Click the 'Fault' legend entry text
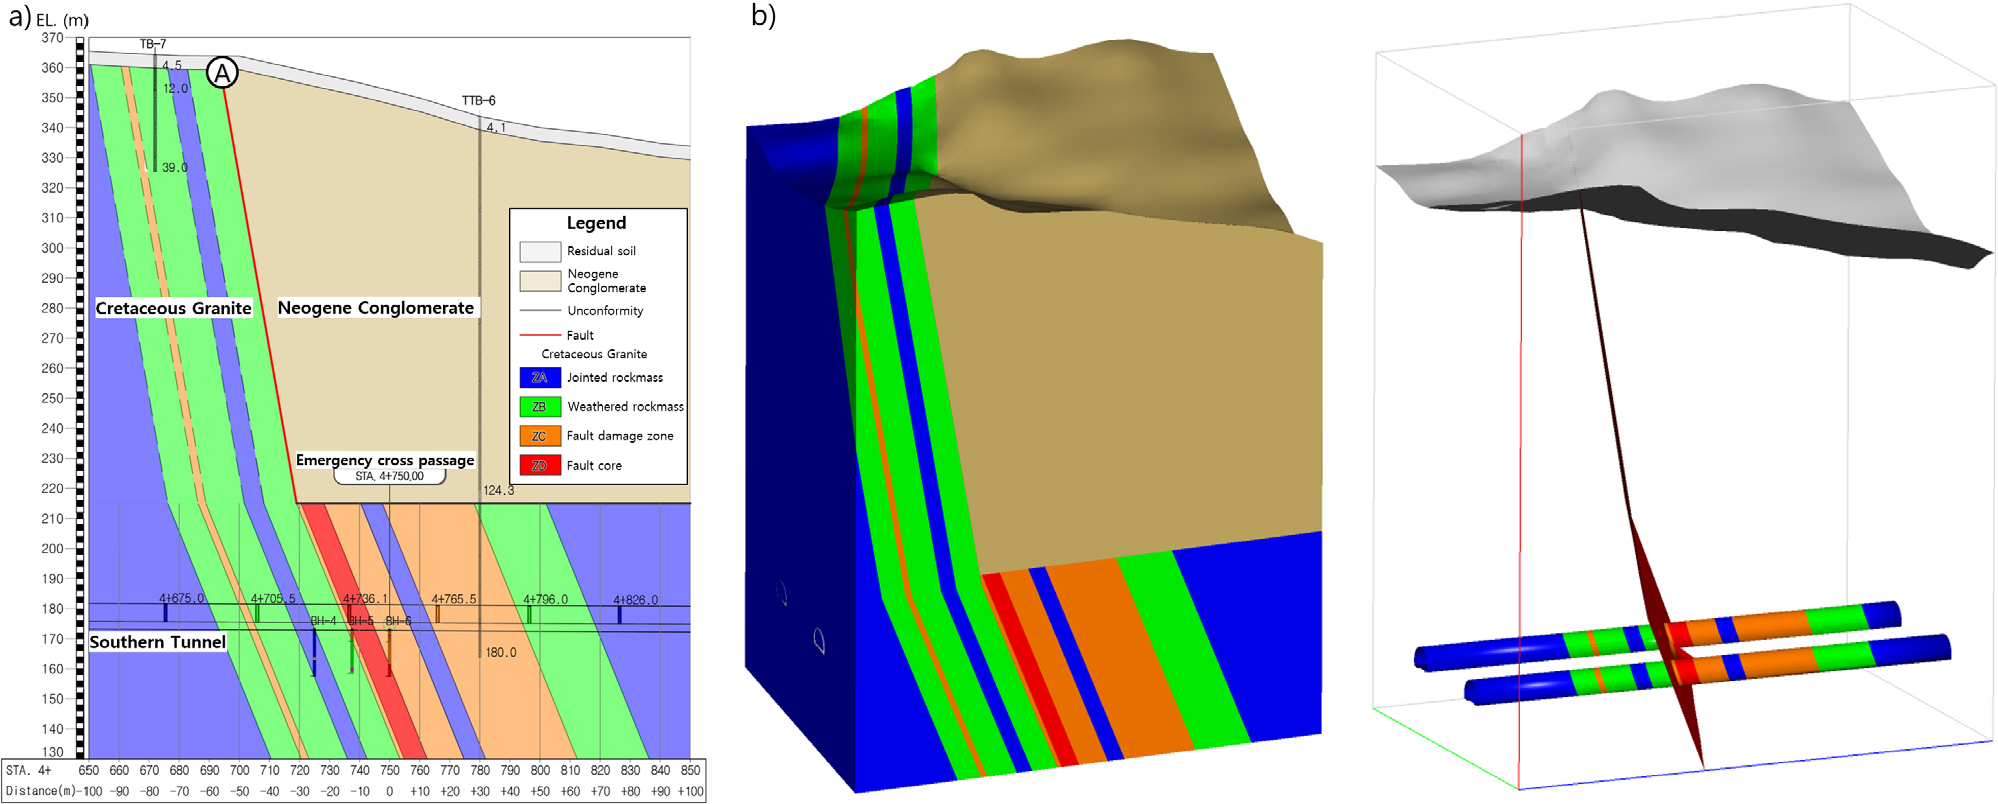1998x804 pixels. (x=580, y=336)
